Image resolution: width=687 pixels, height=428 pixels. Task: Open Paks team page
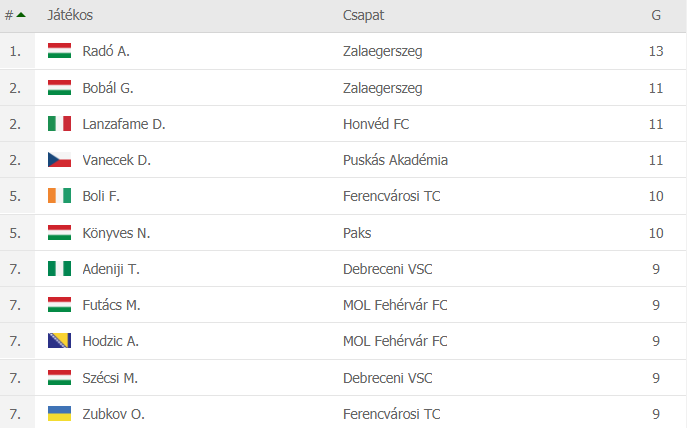[357, 233]
